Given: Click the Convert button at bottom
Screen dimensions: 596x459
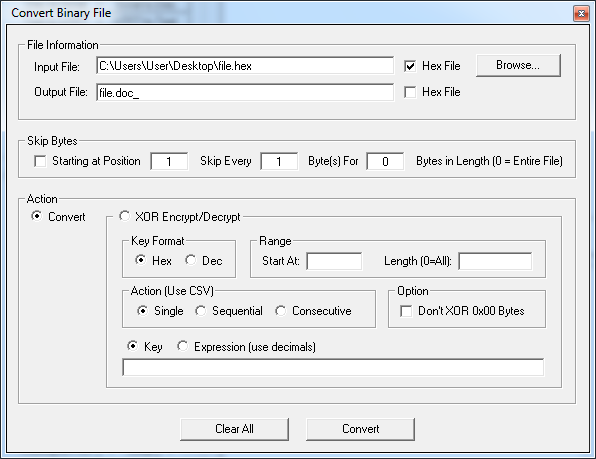Looking at the screenshot, I should click(x=360, y=429).
